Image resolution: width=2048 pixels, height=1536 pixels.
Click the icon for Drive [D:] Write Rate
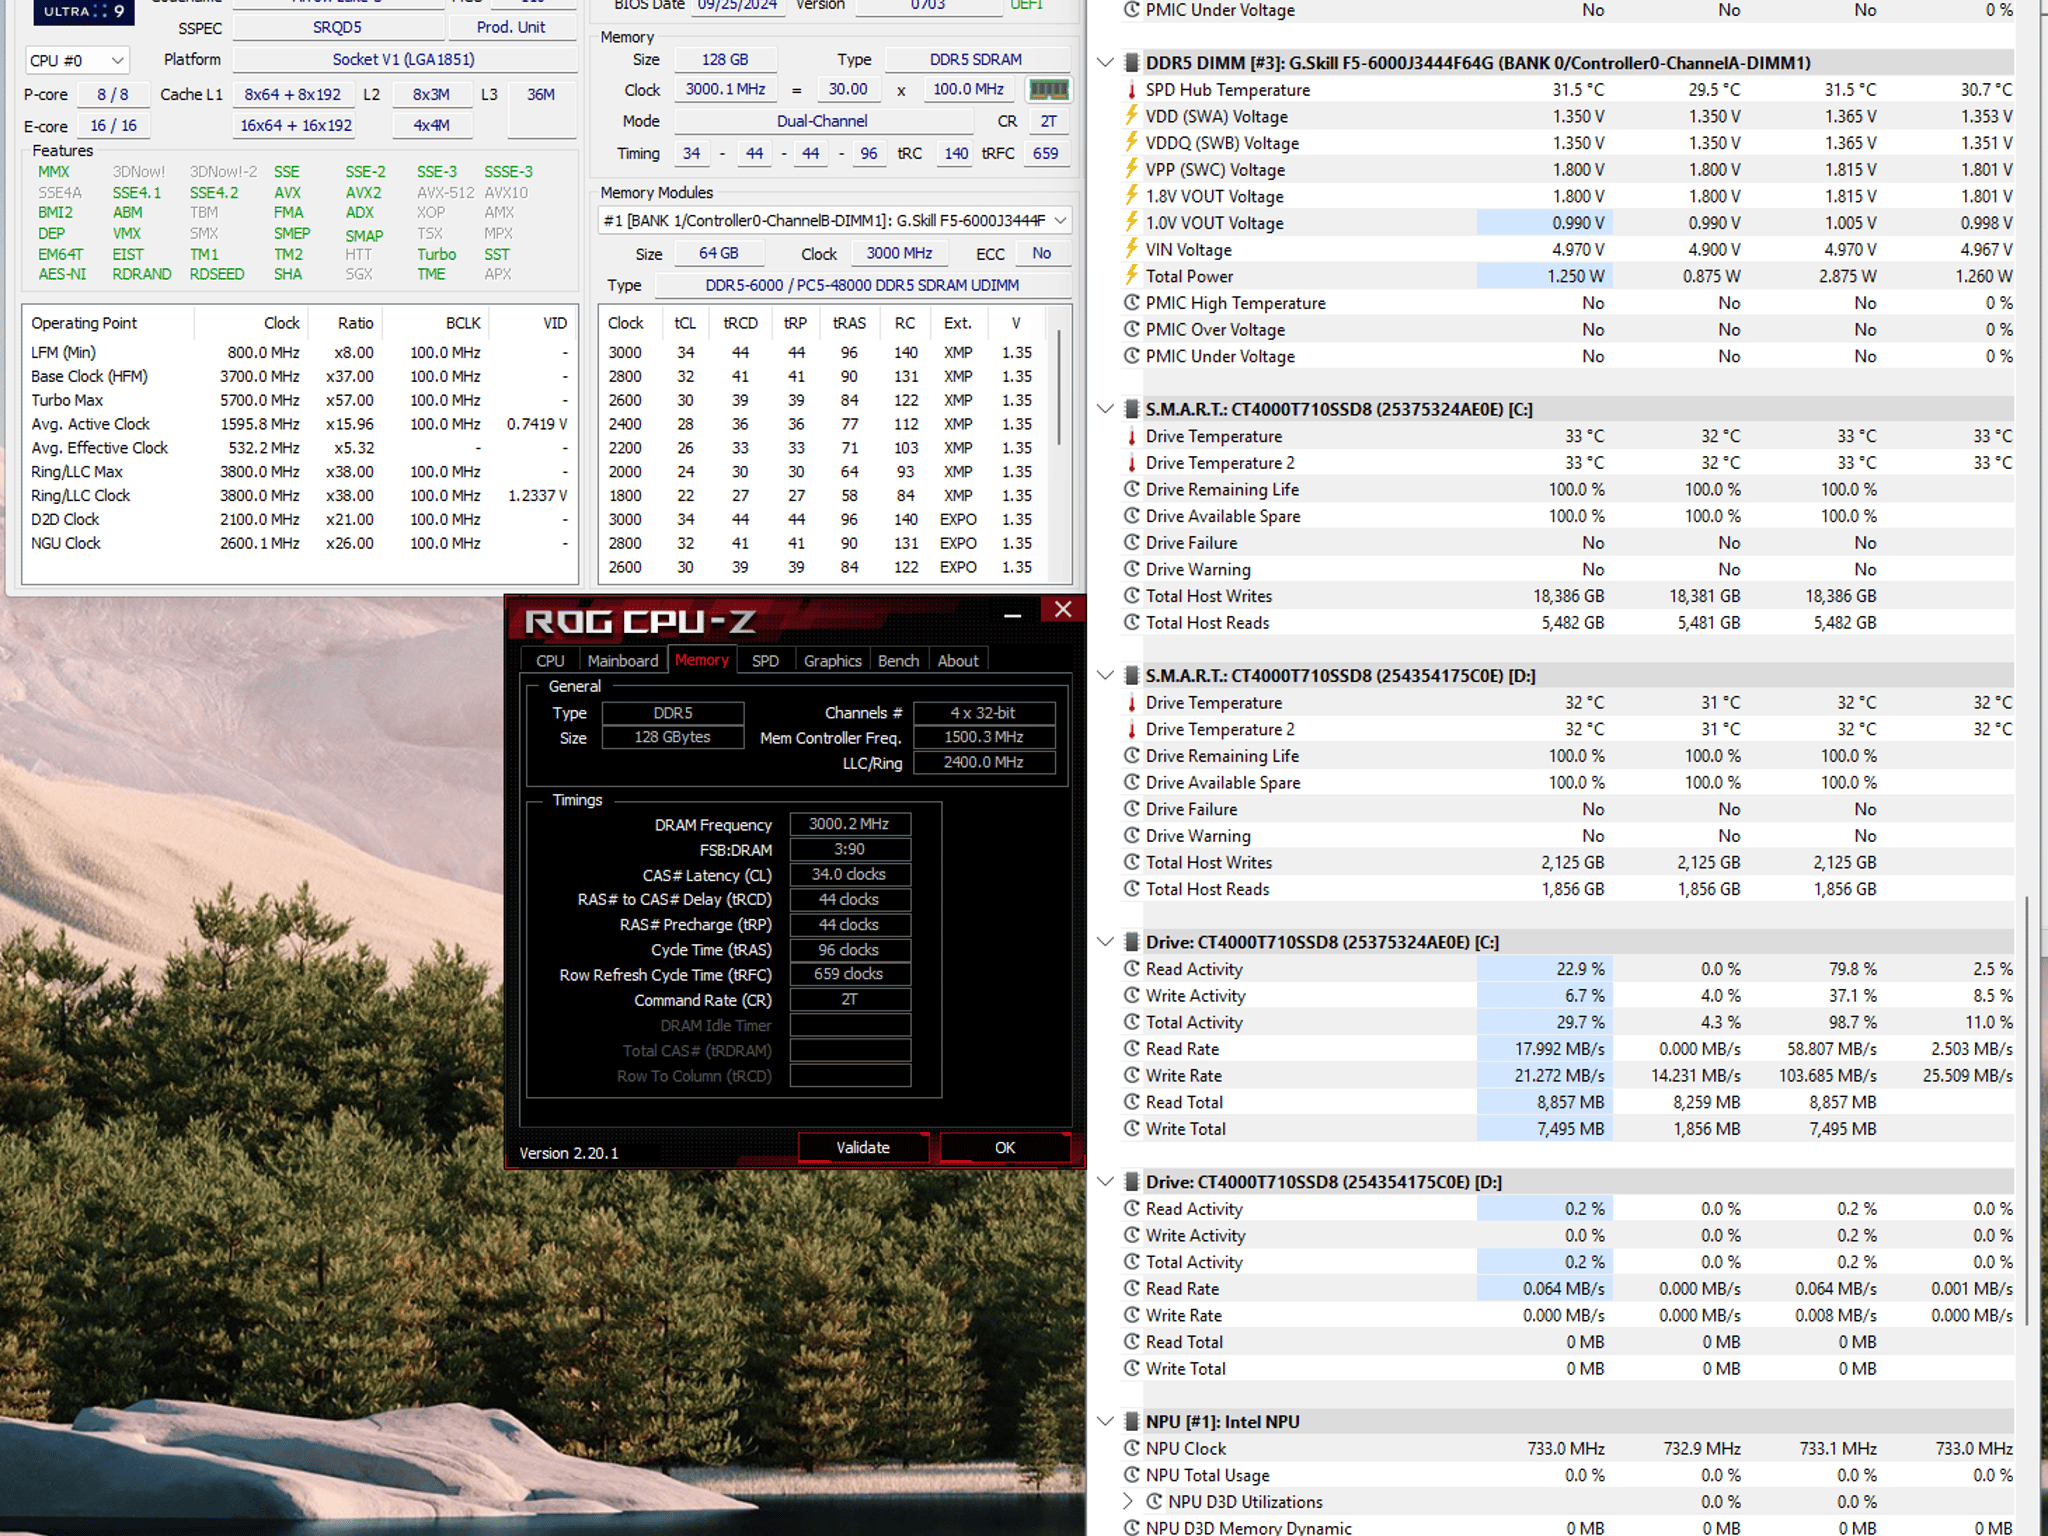coord(1131,1315)
